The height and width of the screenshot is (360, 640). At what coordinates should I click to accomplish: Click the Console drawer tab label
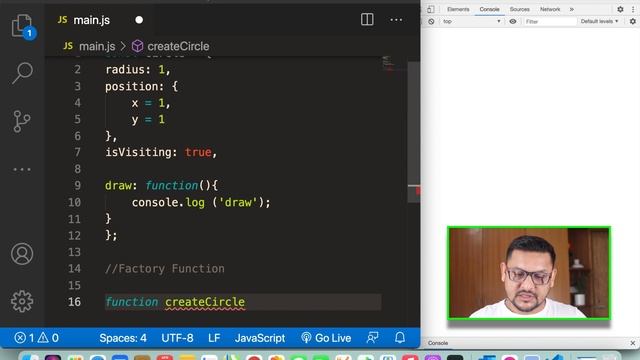tap(438, 343)
